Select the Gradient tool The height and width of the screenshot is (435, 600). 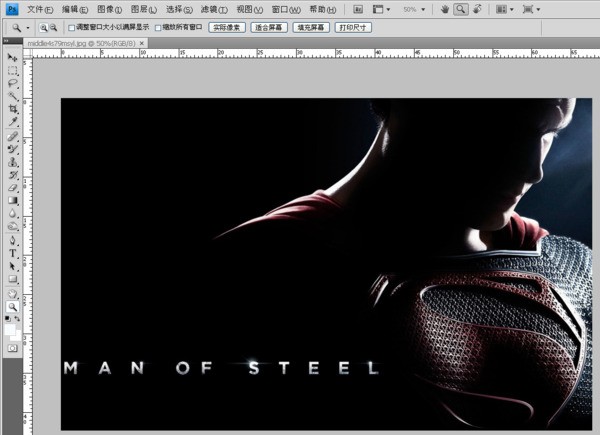[x=13, y=200]
